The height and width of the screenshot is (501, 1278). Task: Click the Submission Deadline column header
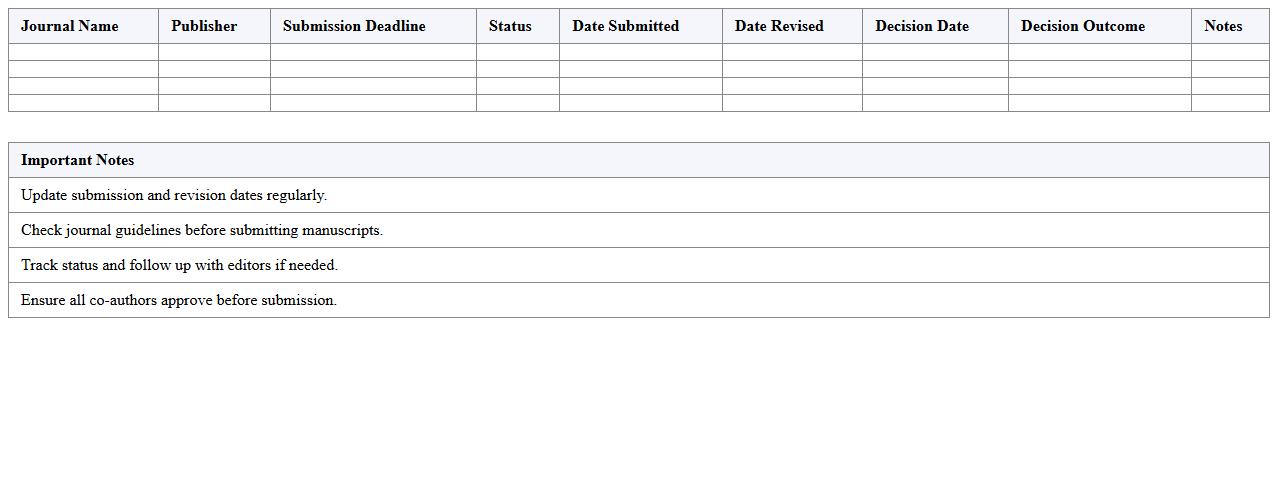click(354, 26)
